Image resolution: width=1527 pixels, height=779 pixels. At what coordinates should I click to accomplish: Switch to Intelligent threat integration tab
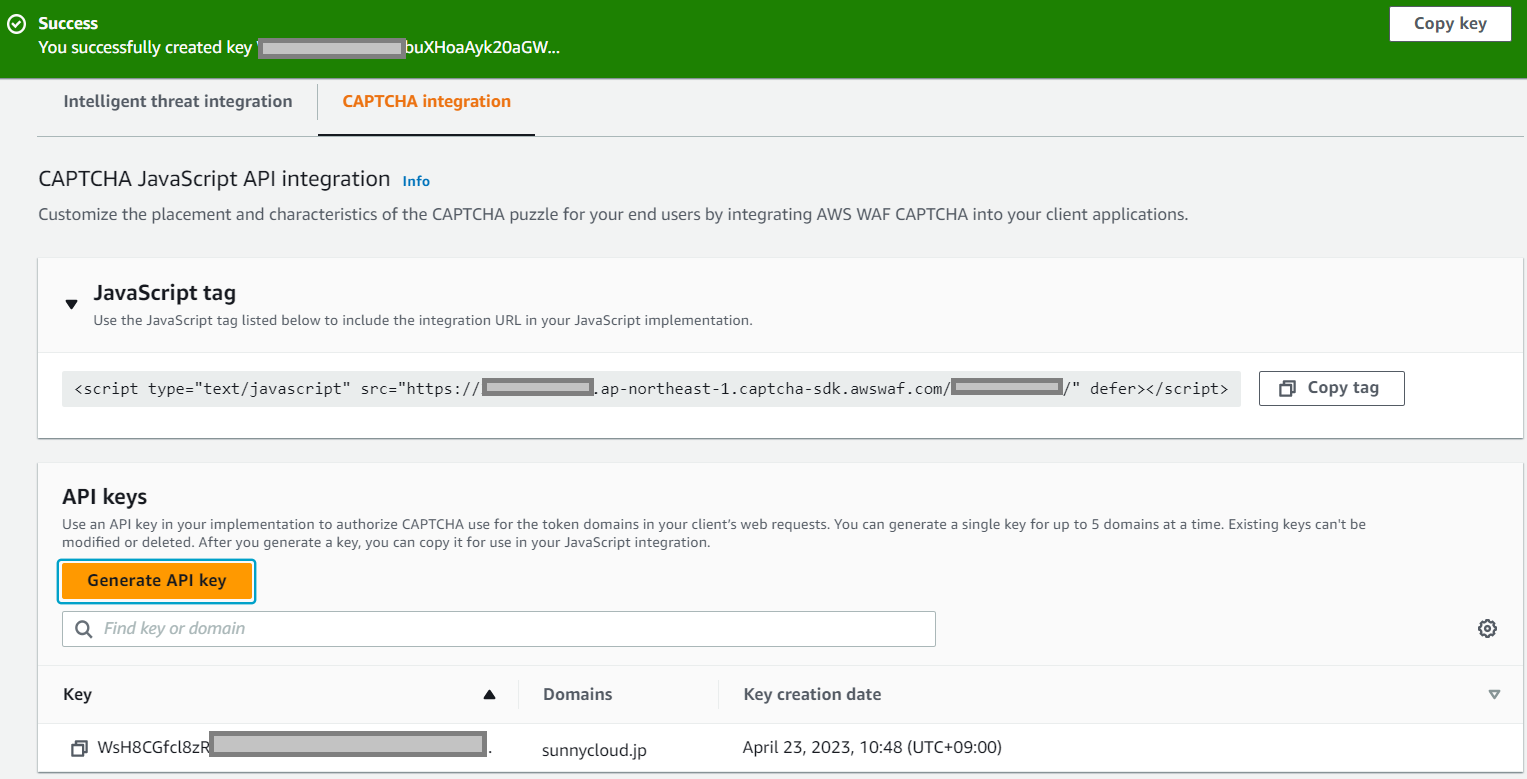(x=178, y=102)
